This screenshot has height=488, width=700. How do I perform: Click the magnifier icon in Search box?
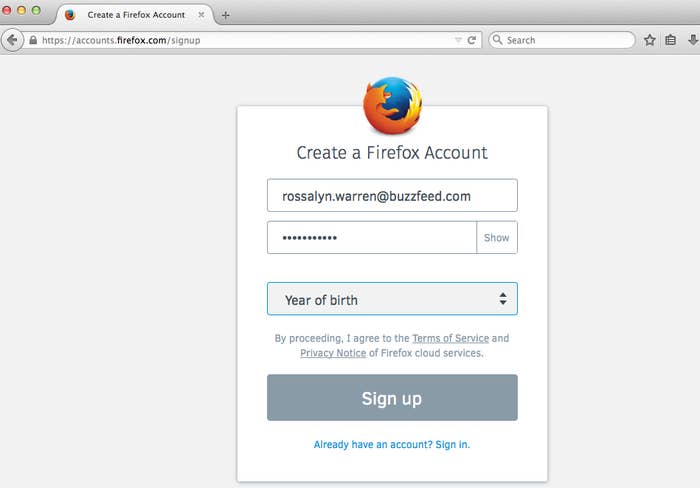point(497,40)
